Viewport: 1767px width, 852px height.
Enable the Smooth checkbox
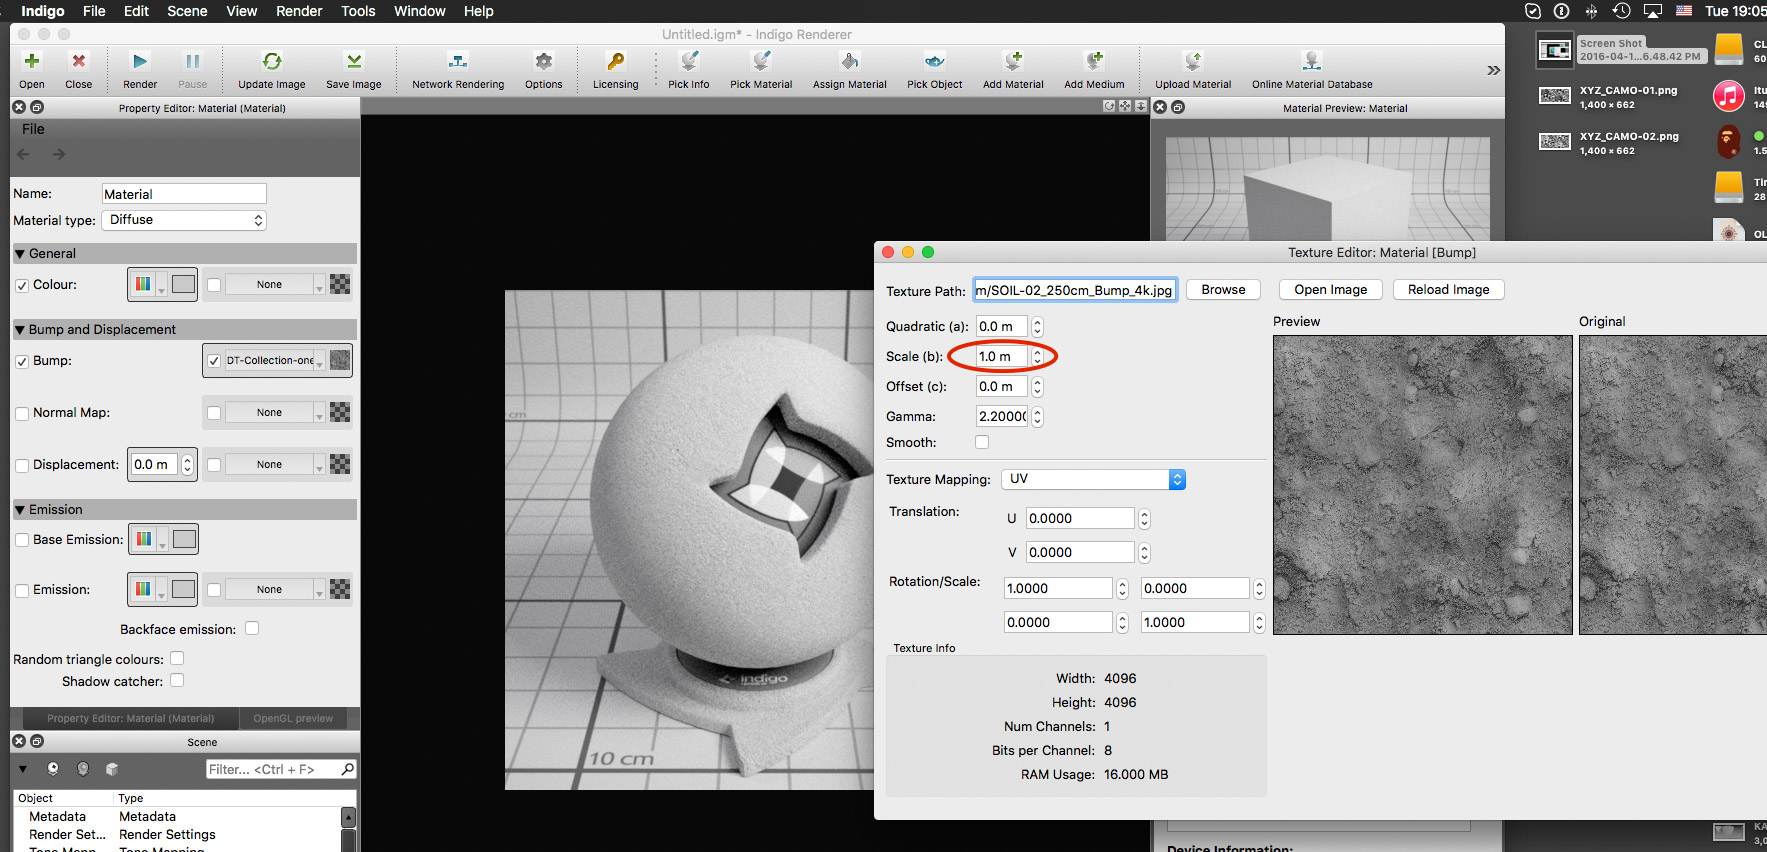click(x=982, y=442)
